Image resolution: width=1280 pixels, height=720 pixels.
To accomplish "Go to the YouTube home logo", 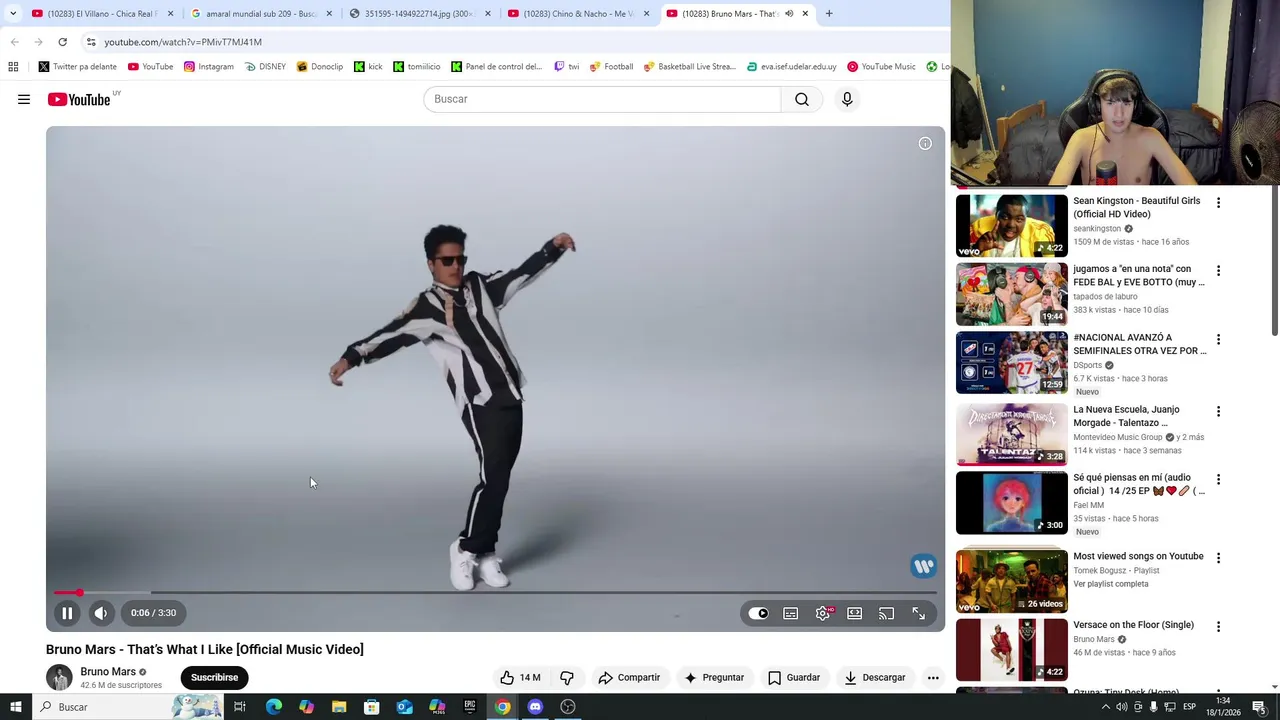I will coord(79,99).
